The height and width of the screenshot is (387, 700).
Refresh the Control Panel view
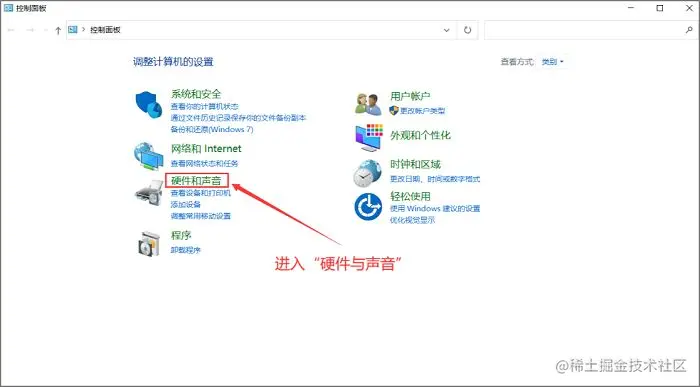click(467, 30)
